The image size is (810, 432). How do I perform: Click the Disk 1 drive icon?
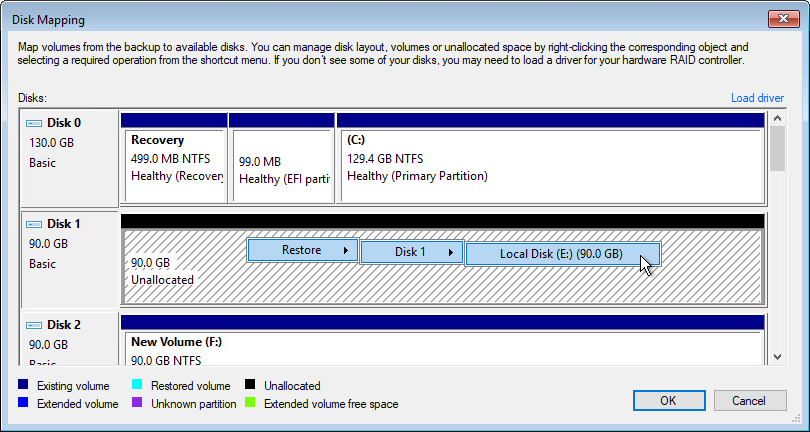tap(34, 224)
